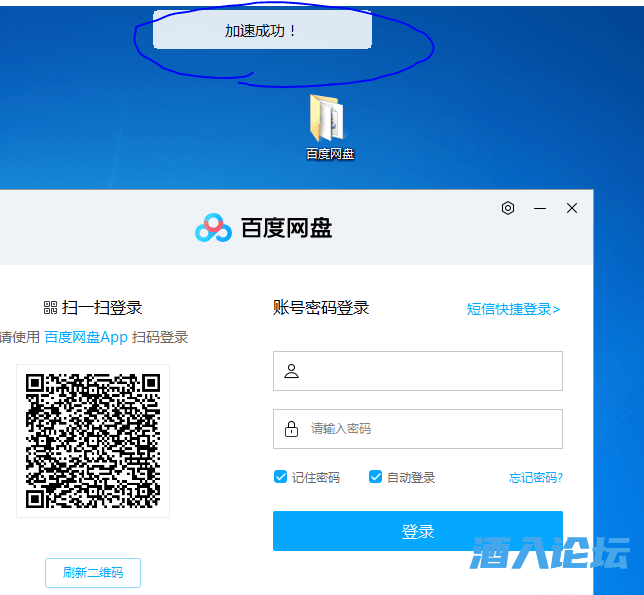Click the 账号密码登录 heading

coord(321,308)
